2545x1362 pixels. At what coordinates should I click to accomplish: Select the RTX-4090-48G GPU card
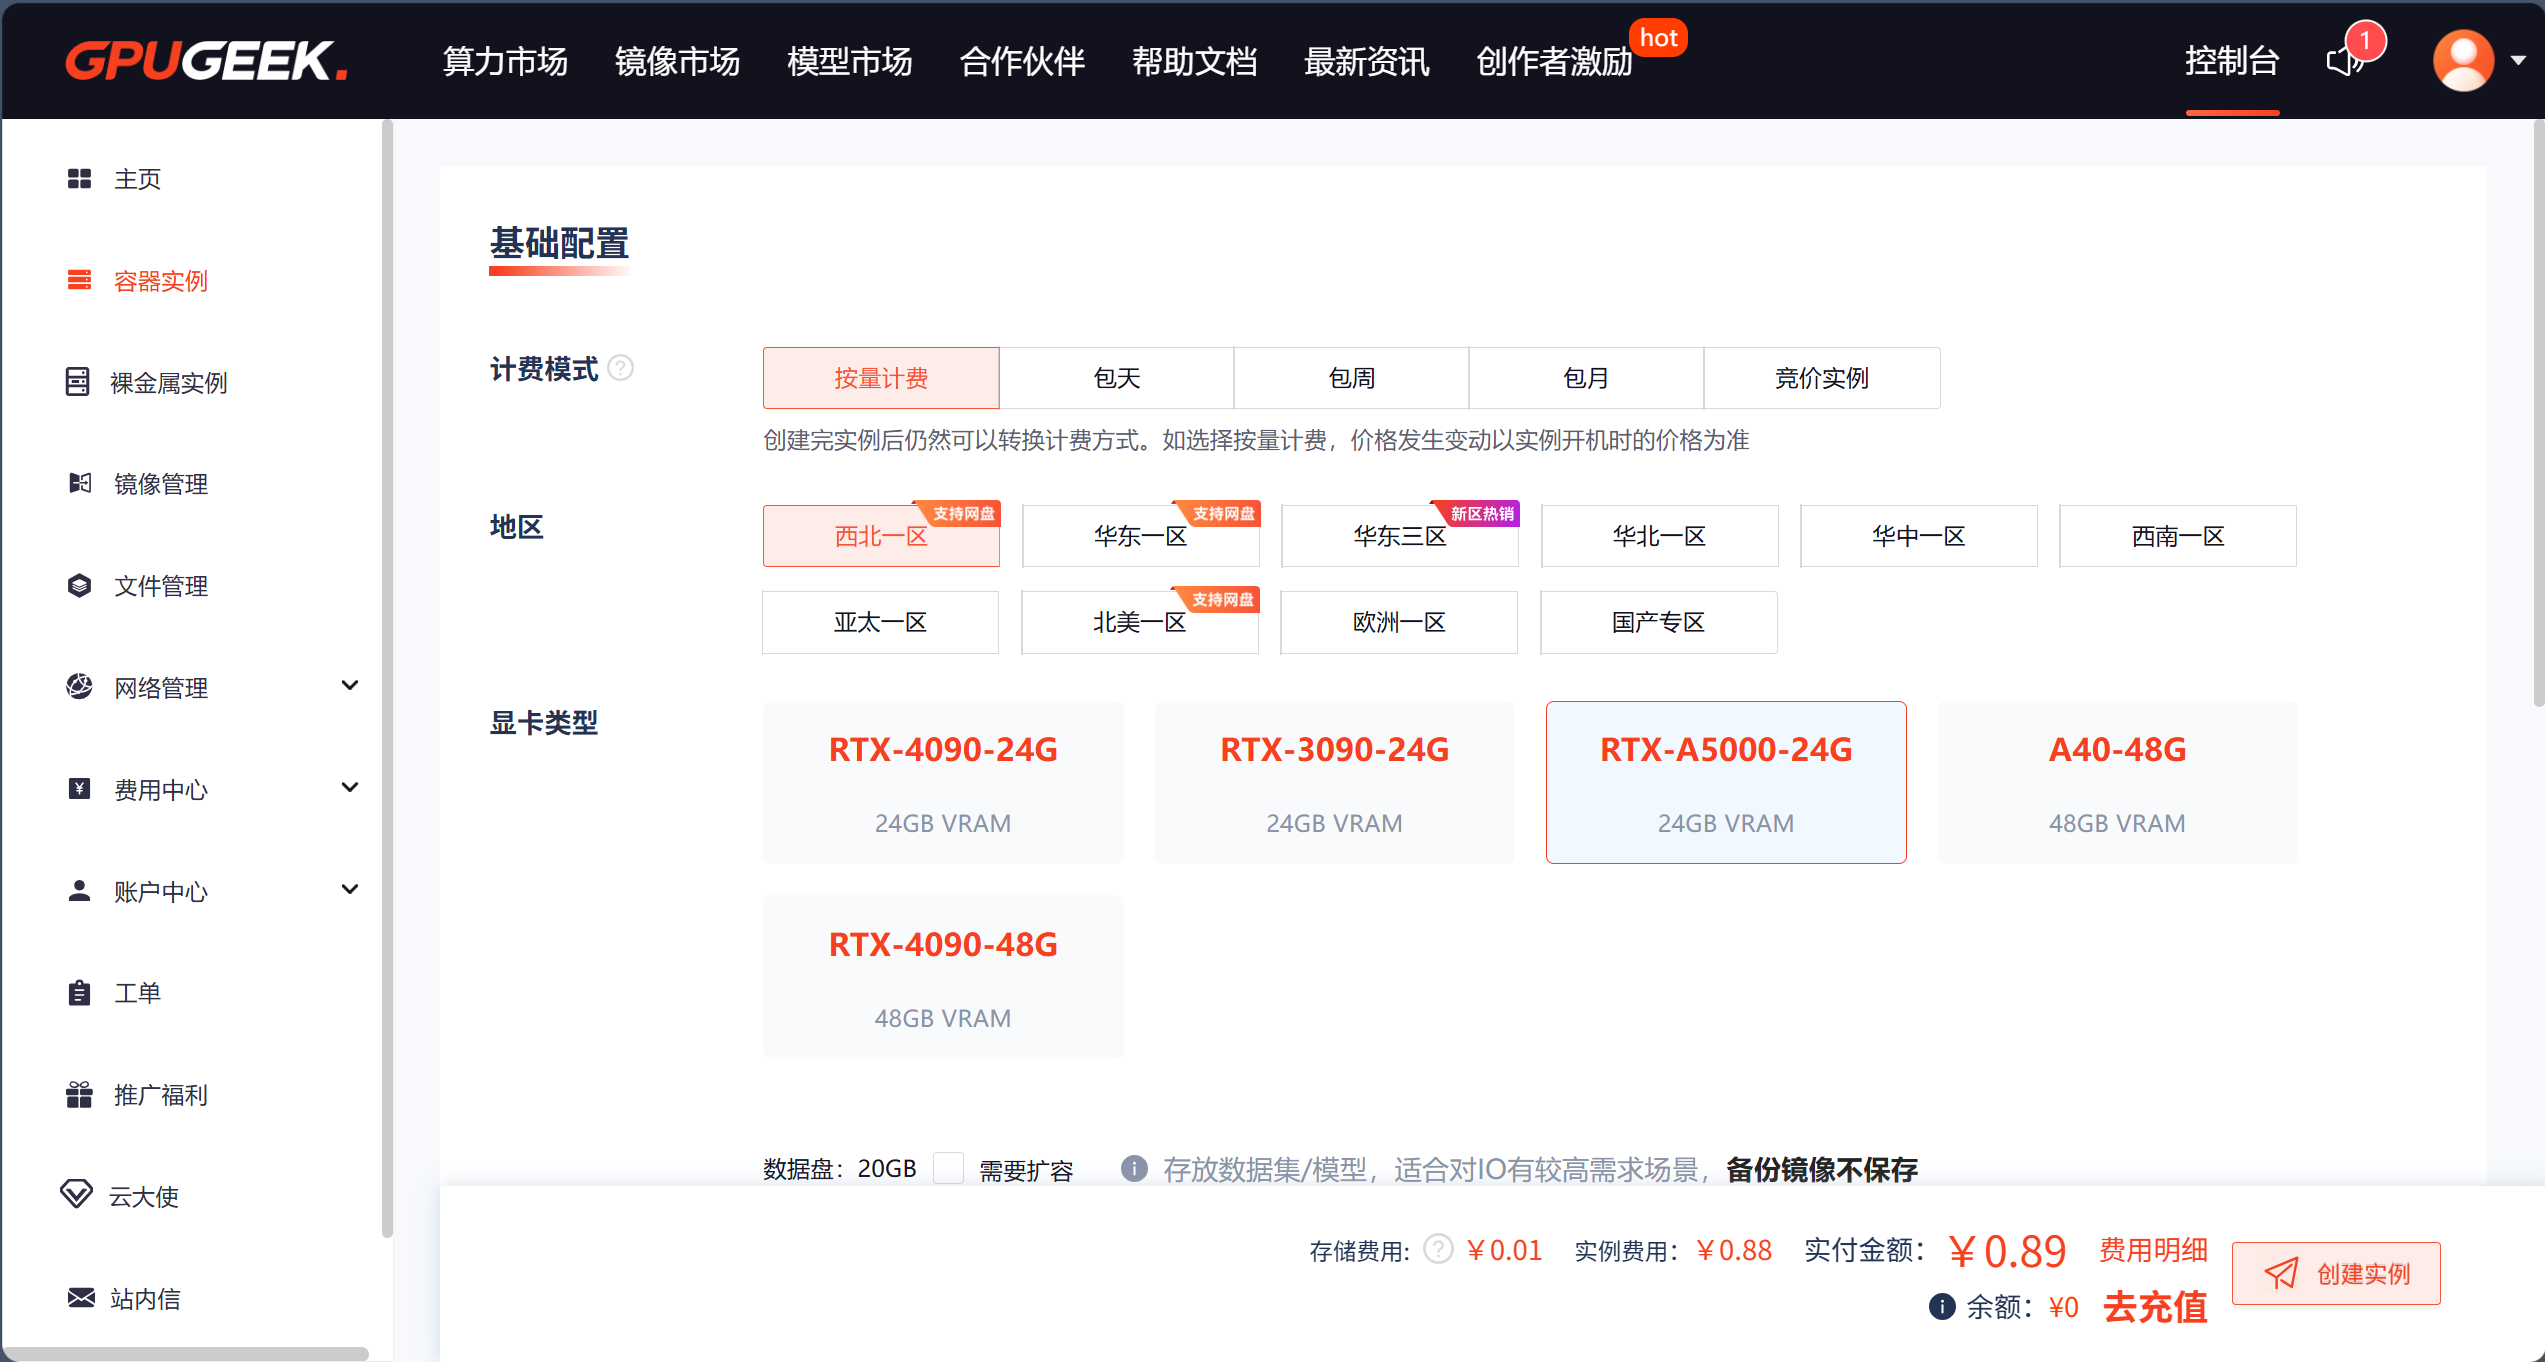pos(942,977)
